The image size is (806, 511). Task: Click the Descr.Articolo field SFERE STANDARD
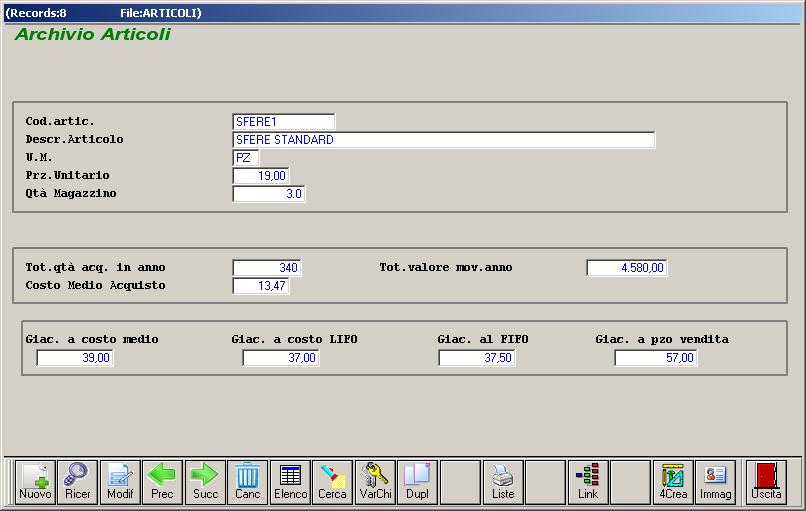click(444, 140)
